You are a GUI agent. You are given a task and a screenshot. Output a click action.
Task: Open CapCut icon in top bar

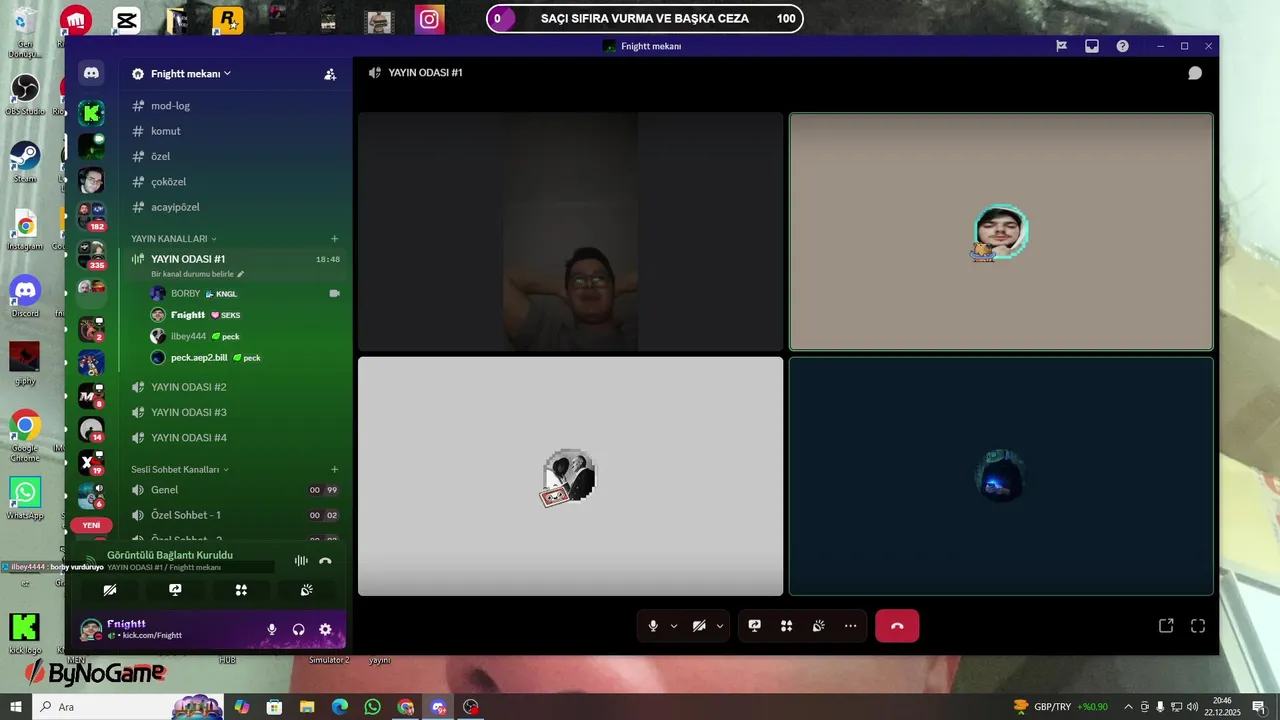tap(125, 19)
